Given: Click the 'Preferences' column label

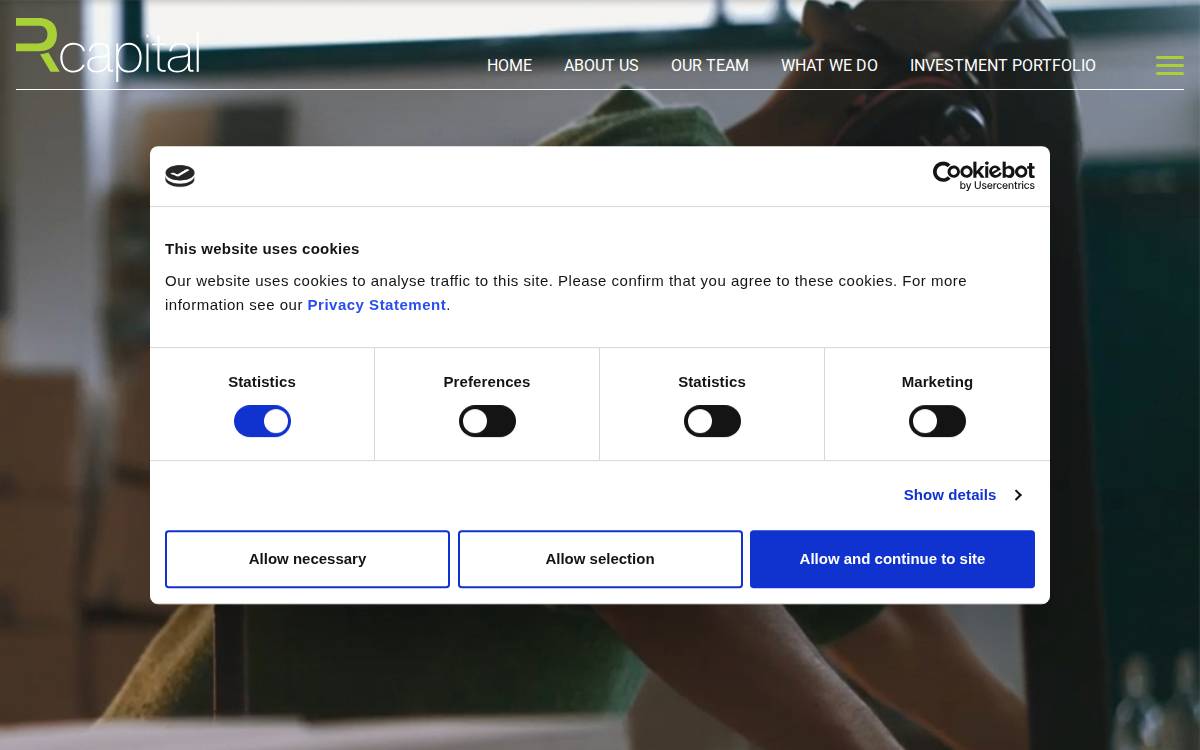Looking at the screenshot, I should (487, 382).
